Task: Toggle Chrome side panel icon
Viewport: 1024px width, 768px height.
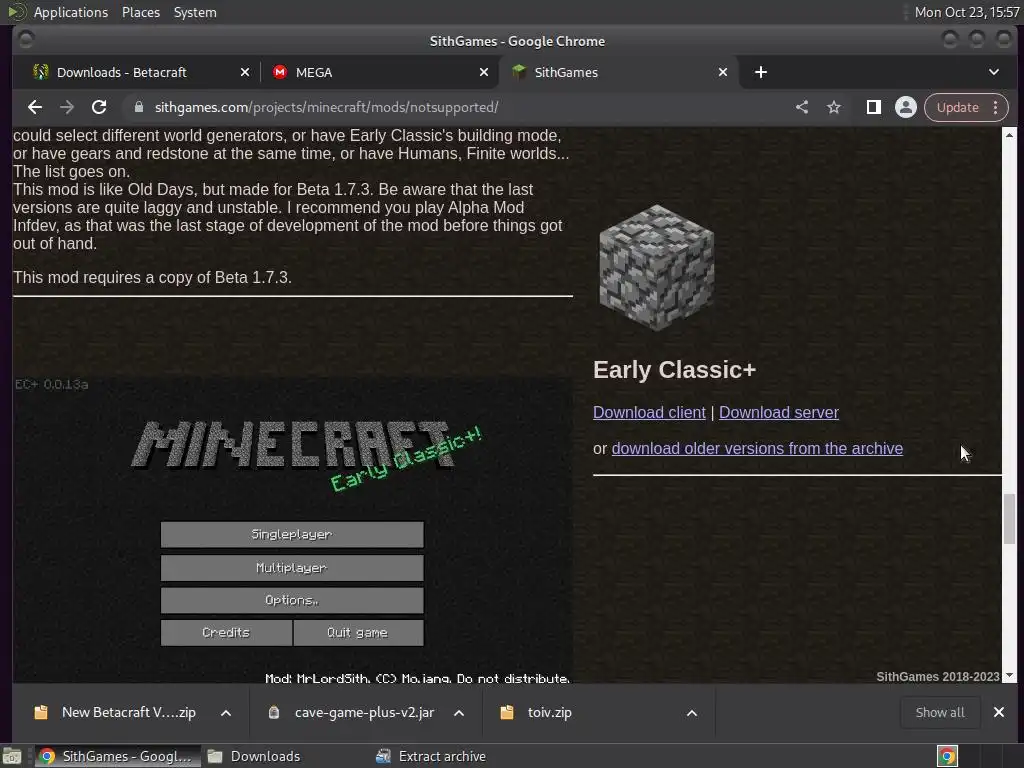Action: click(x=874, y=107)
